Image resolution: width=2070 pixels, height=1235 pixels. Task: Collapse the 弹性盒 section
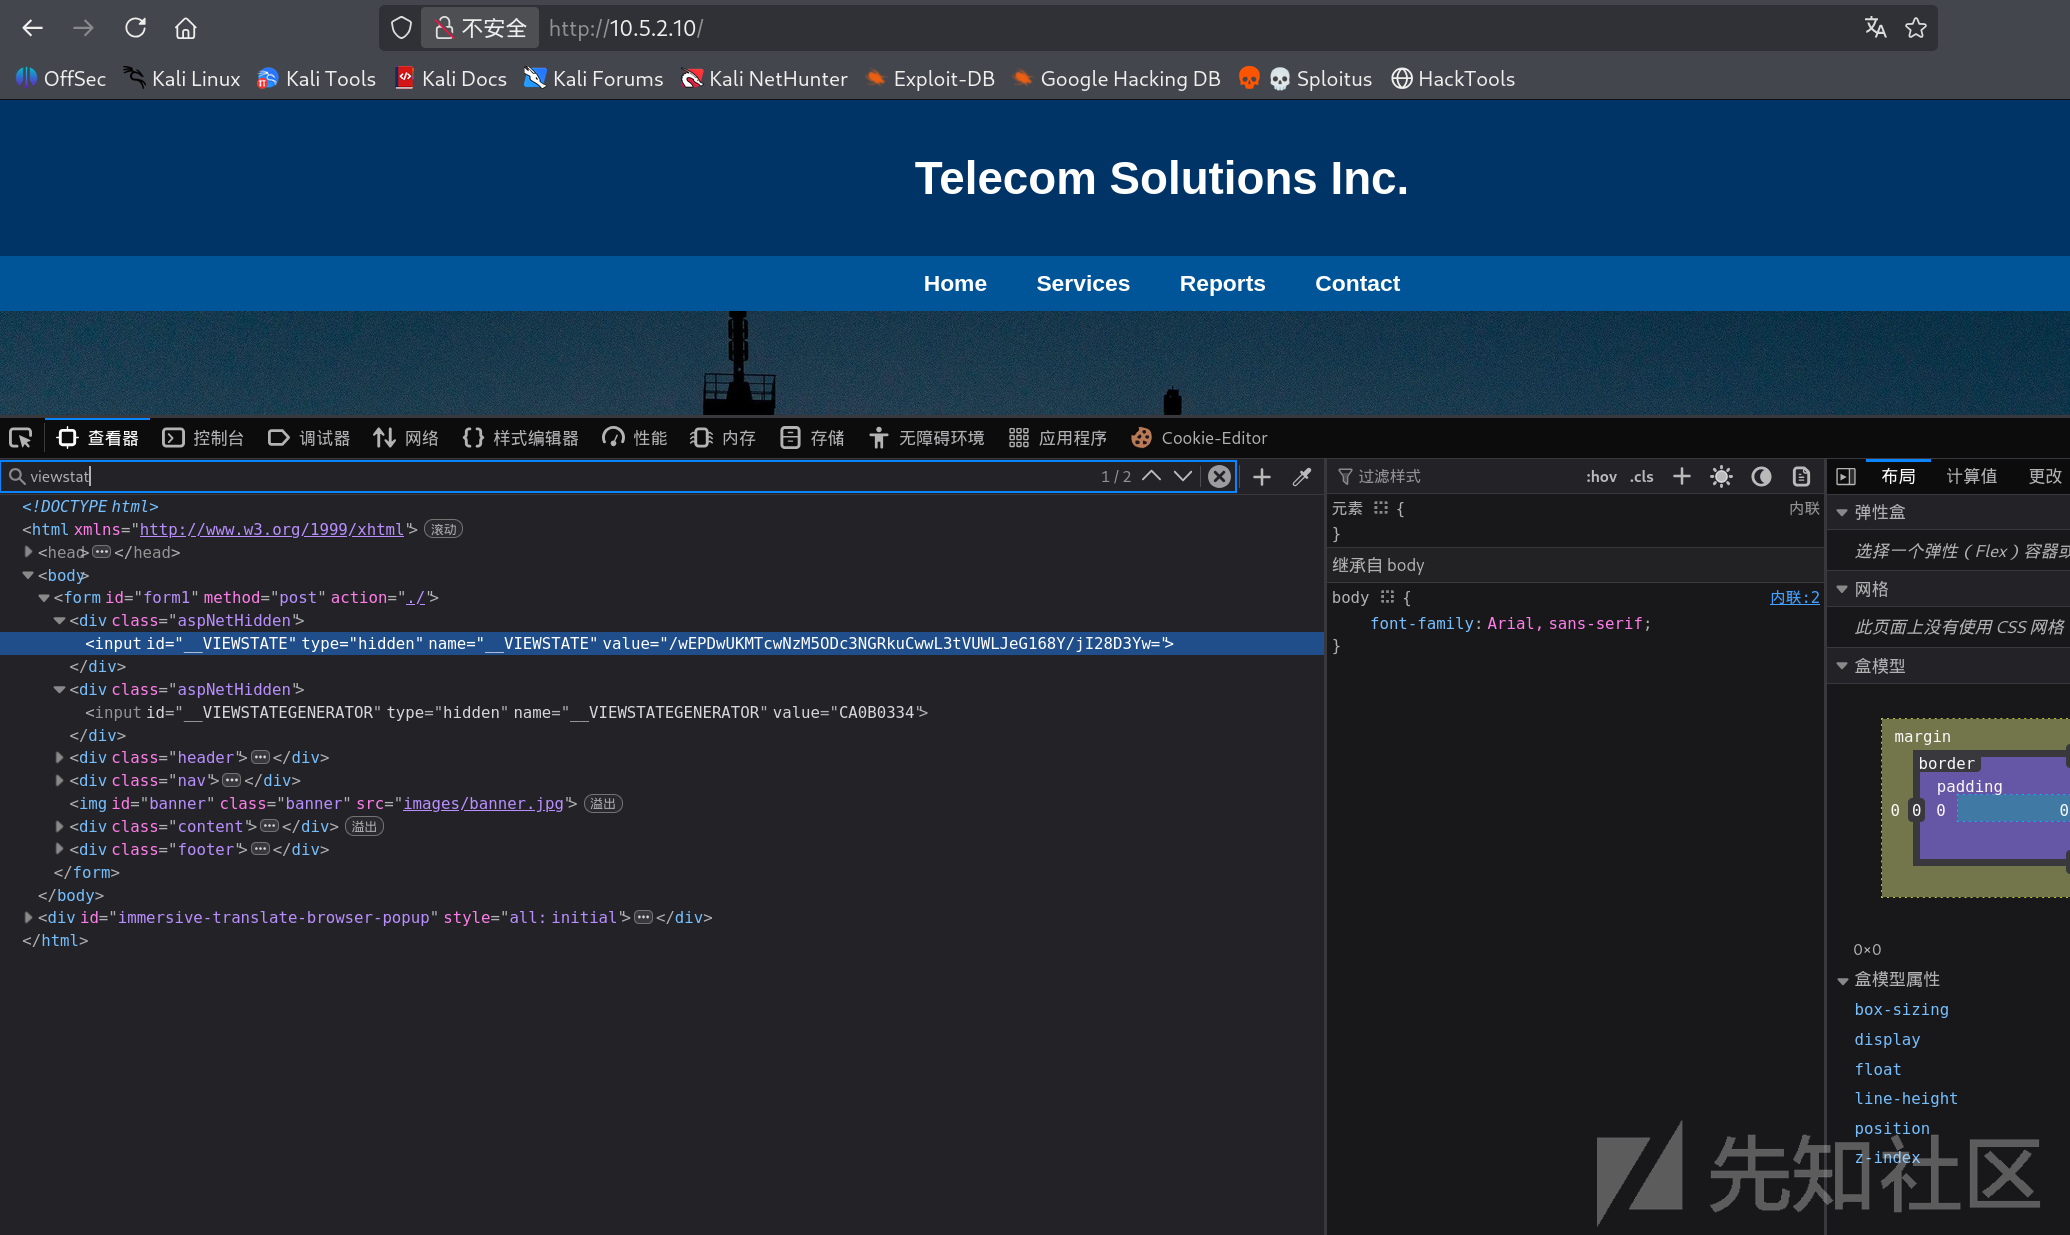[x=1842, y=512]
